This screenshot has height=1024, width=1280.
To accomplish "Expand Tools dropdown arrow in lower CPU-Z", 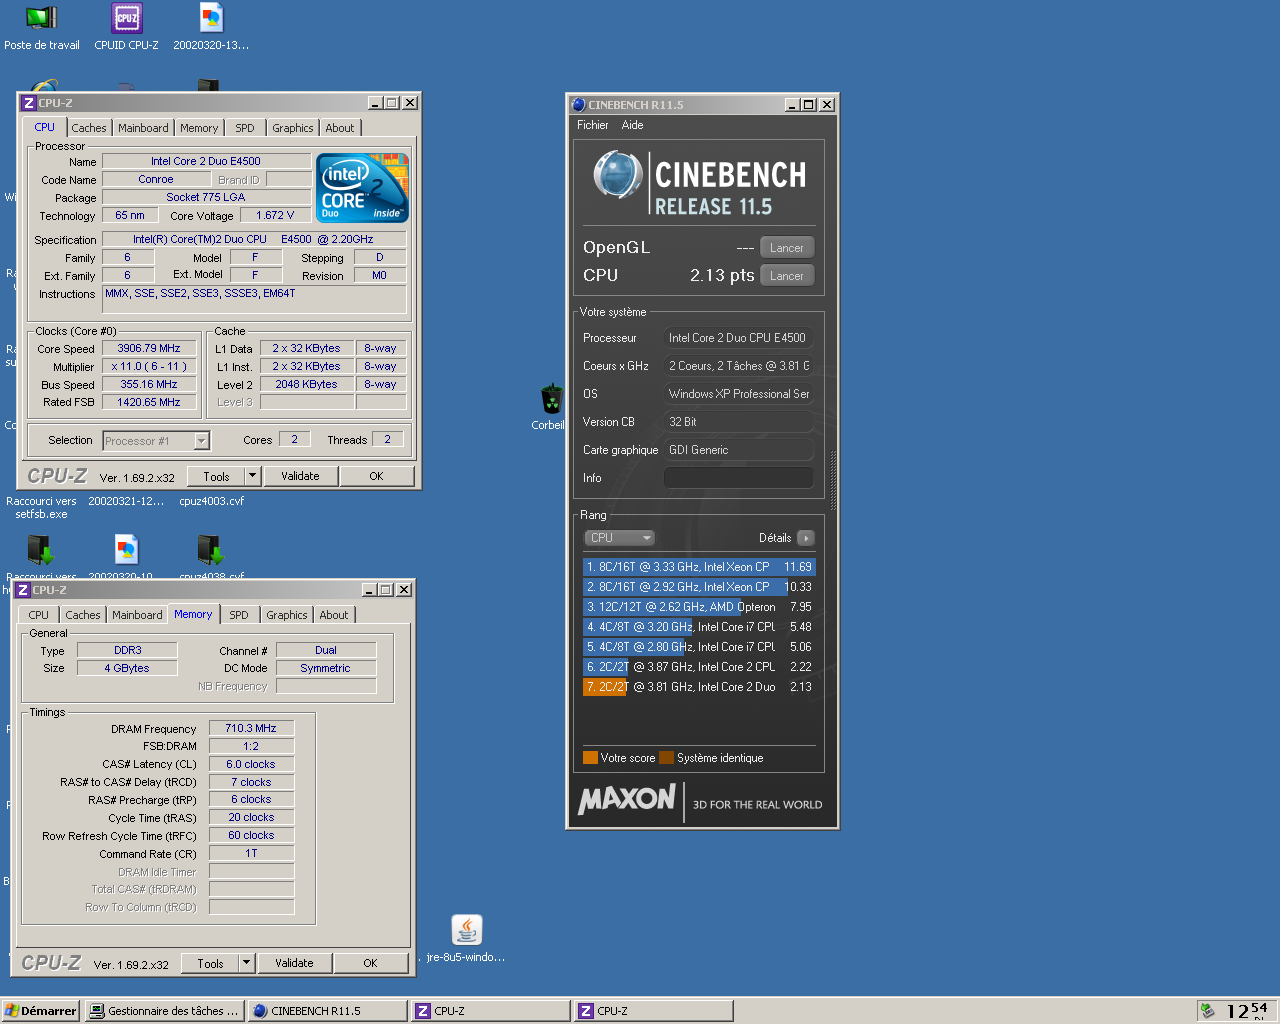I will [247, 964].
